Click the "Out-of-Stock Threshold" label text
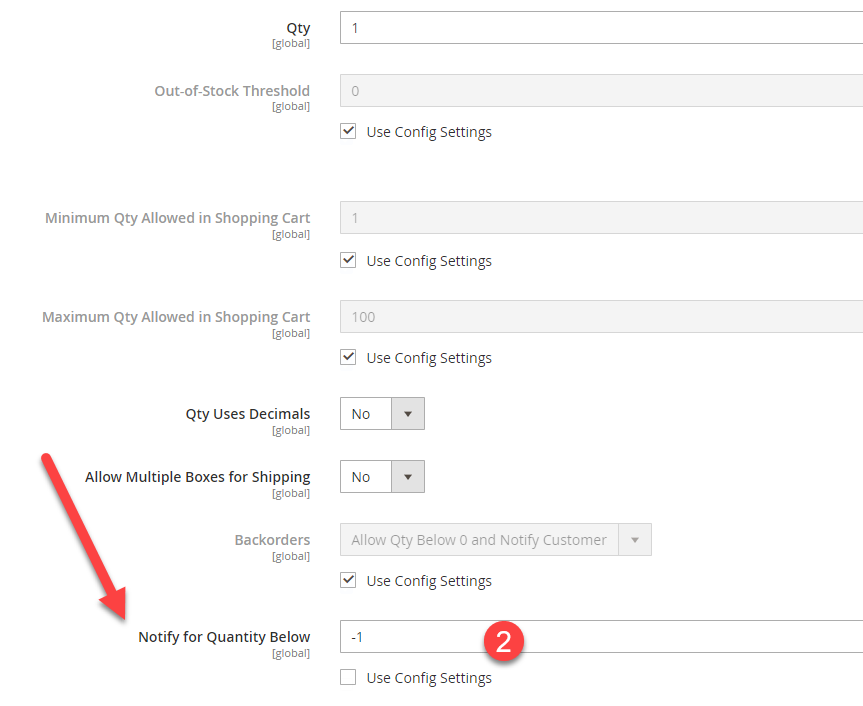 pyautogui.click(x=232, y=91)
